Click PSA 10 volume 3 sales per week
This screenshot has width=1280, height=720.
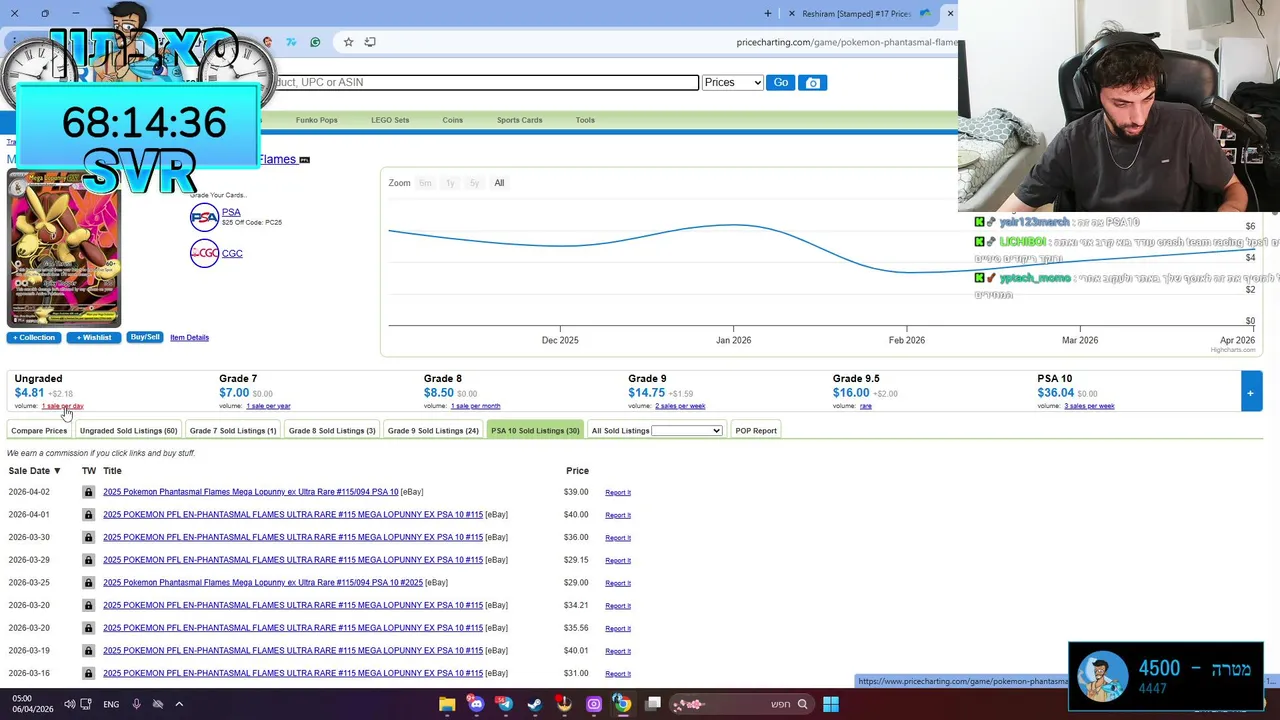coord(1090,406)
